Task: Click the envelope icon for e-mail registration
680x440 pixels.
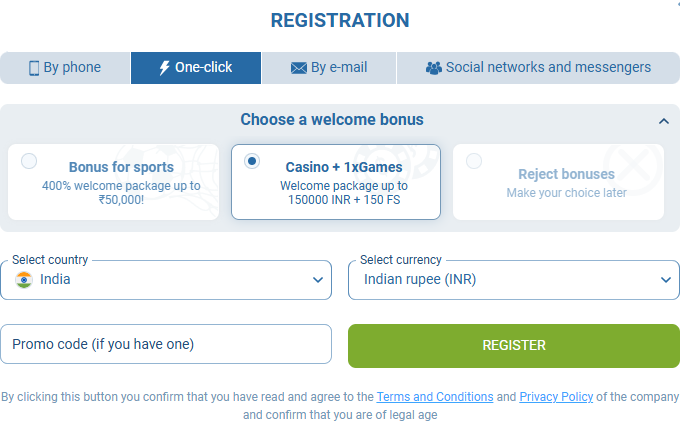Action: click(298, 68)
